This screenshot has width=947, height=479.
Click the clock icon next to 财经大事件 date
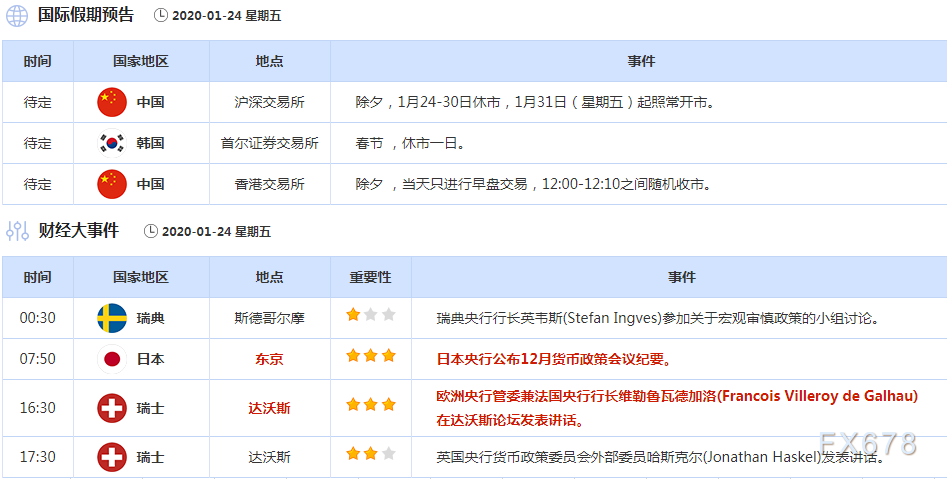[x=150, y=231]
